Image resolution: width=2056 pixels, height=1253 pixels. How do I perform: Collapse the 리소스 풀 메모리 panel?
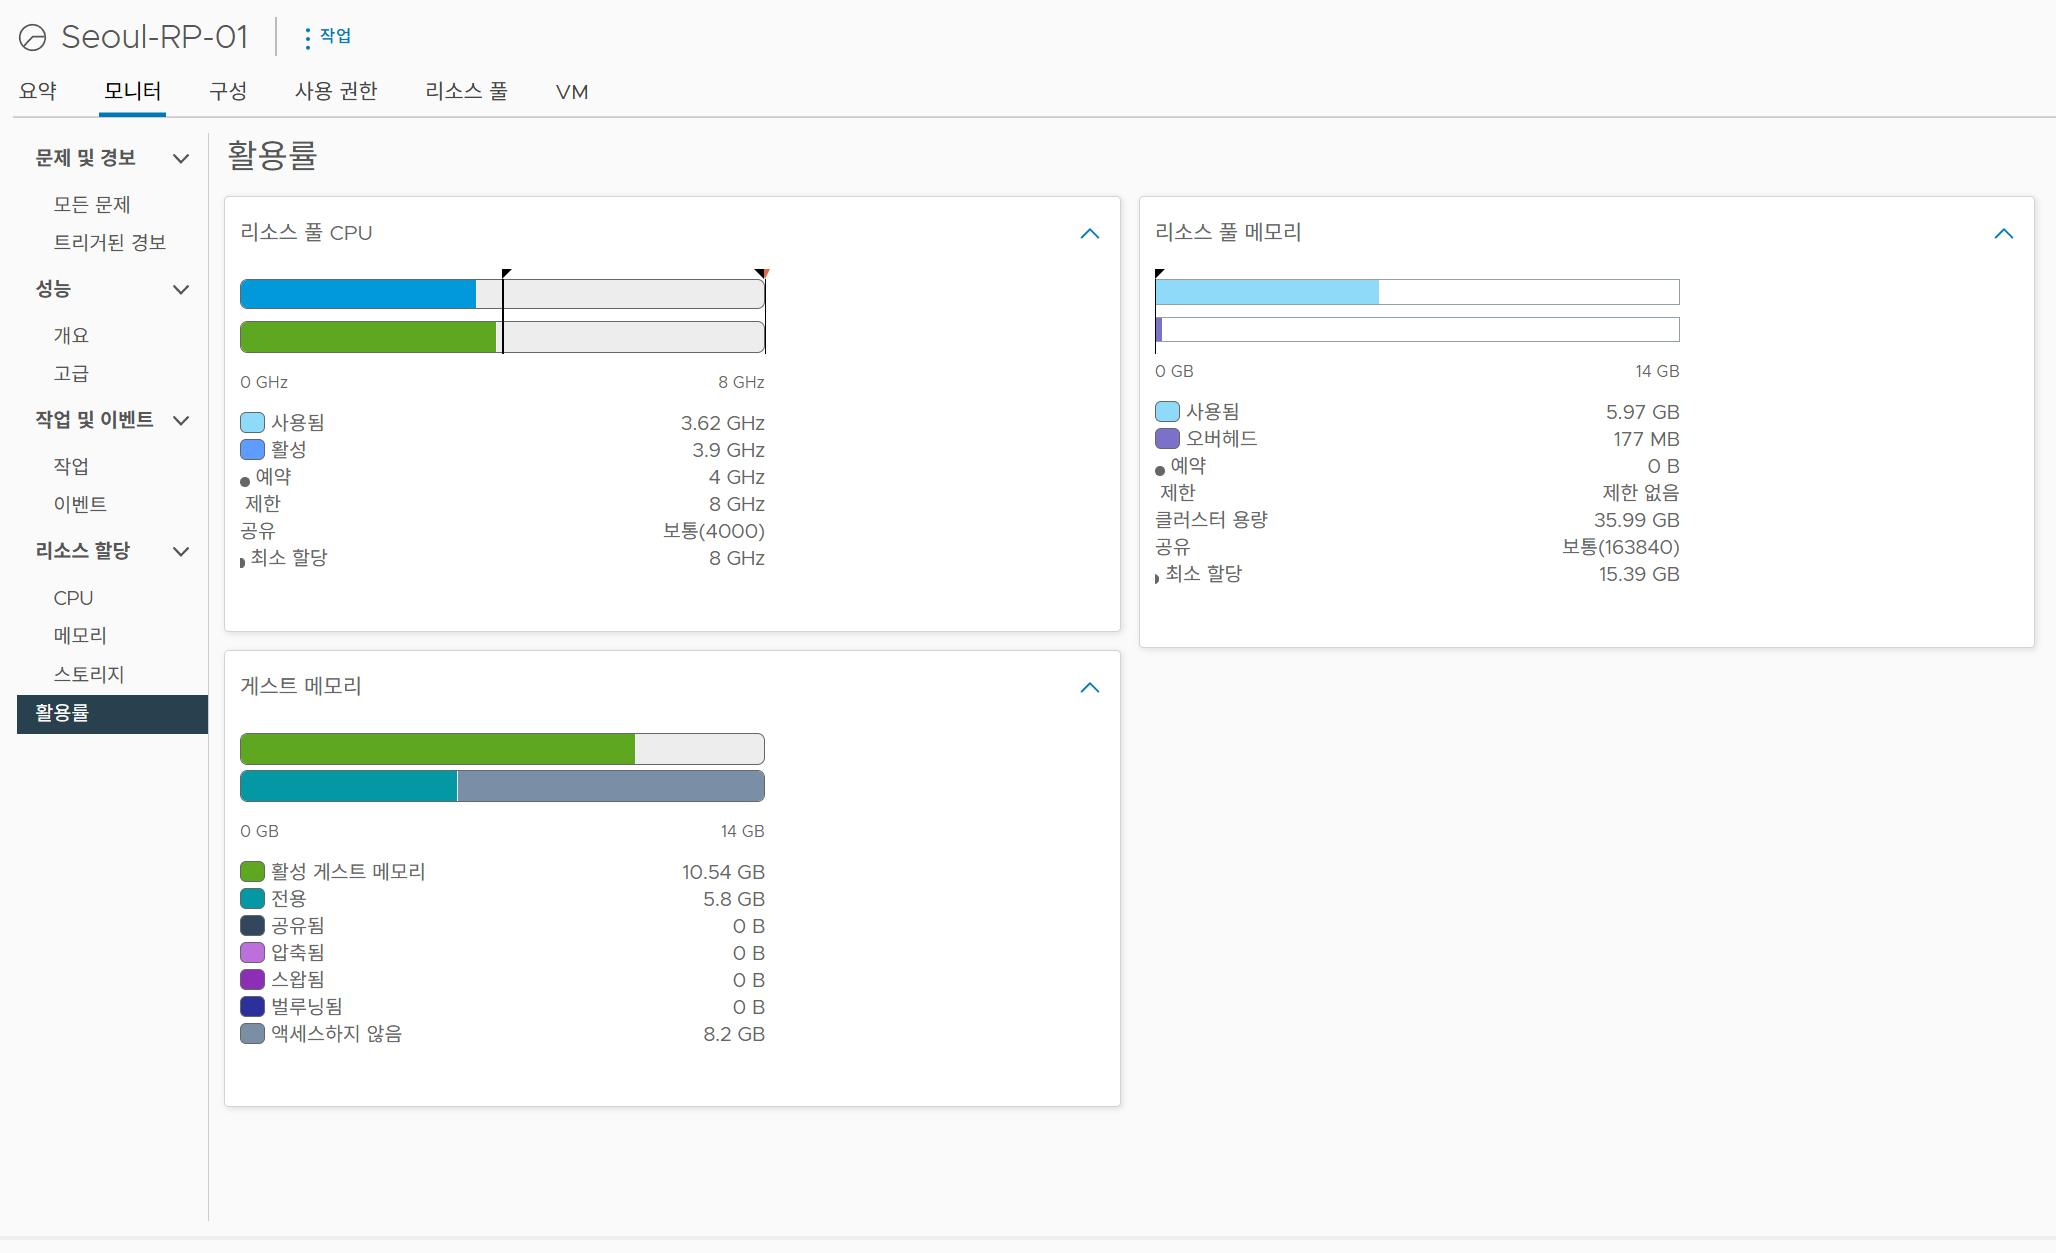(2003, 234)
